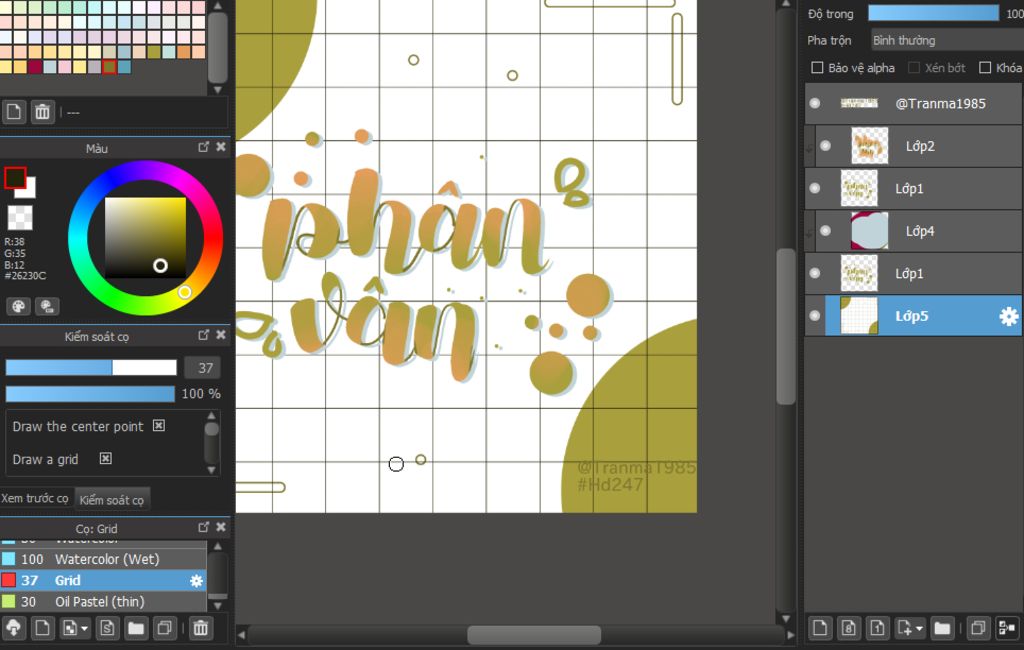Click the Lớp4 layer thumbnail
This screenshot has height=650, width=1024.
coord(869,231)
